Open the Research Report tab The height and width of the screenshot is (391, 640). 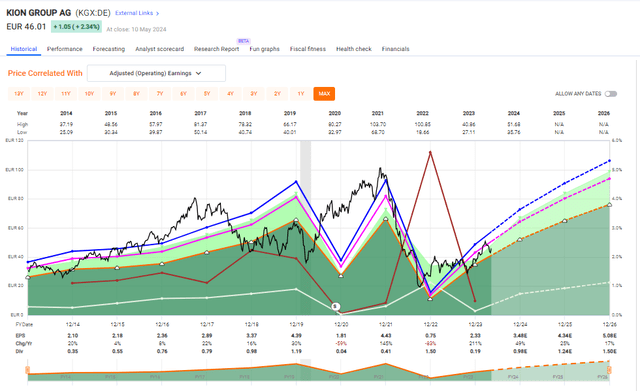pos(216,49)
